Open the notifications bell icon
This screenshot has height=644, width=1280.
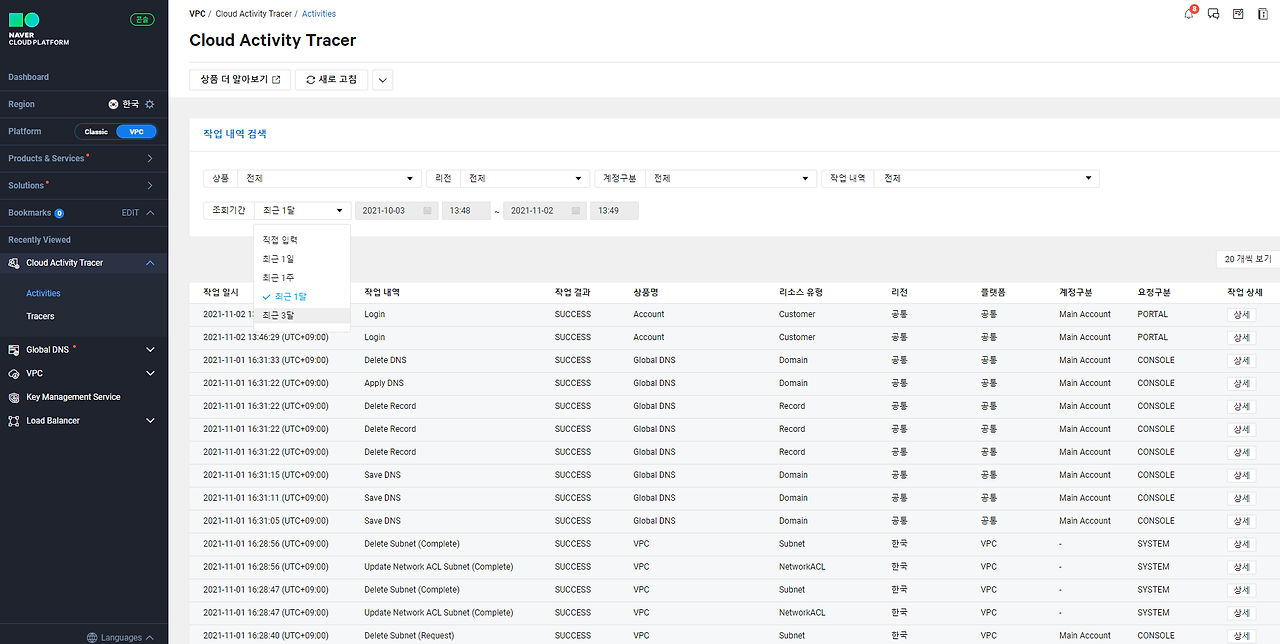(x=1189, y=14)
